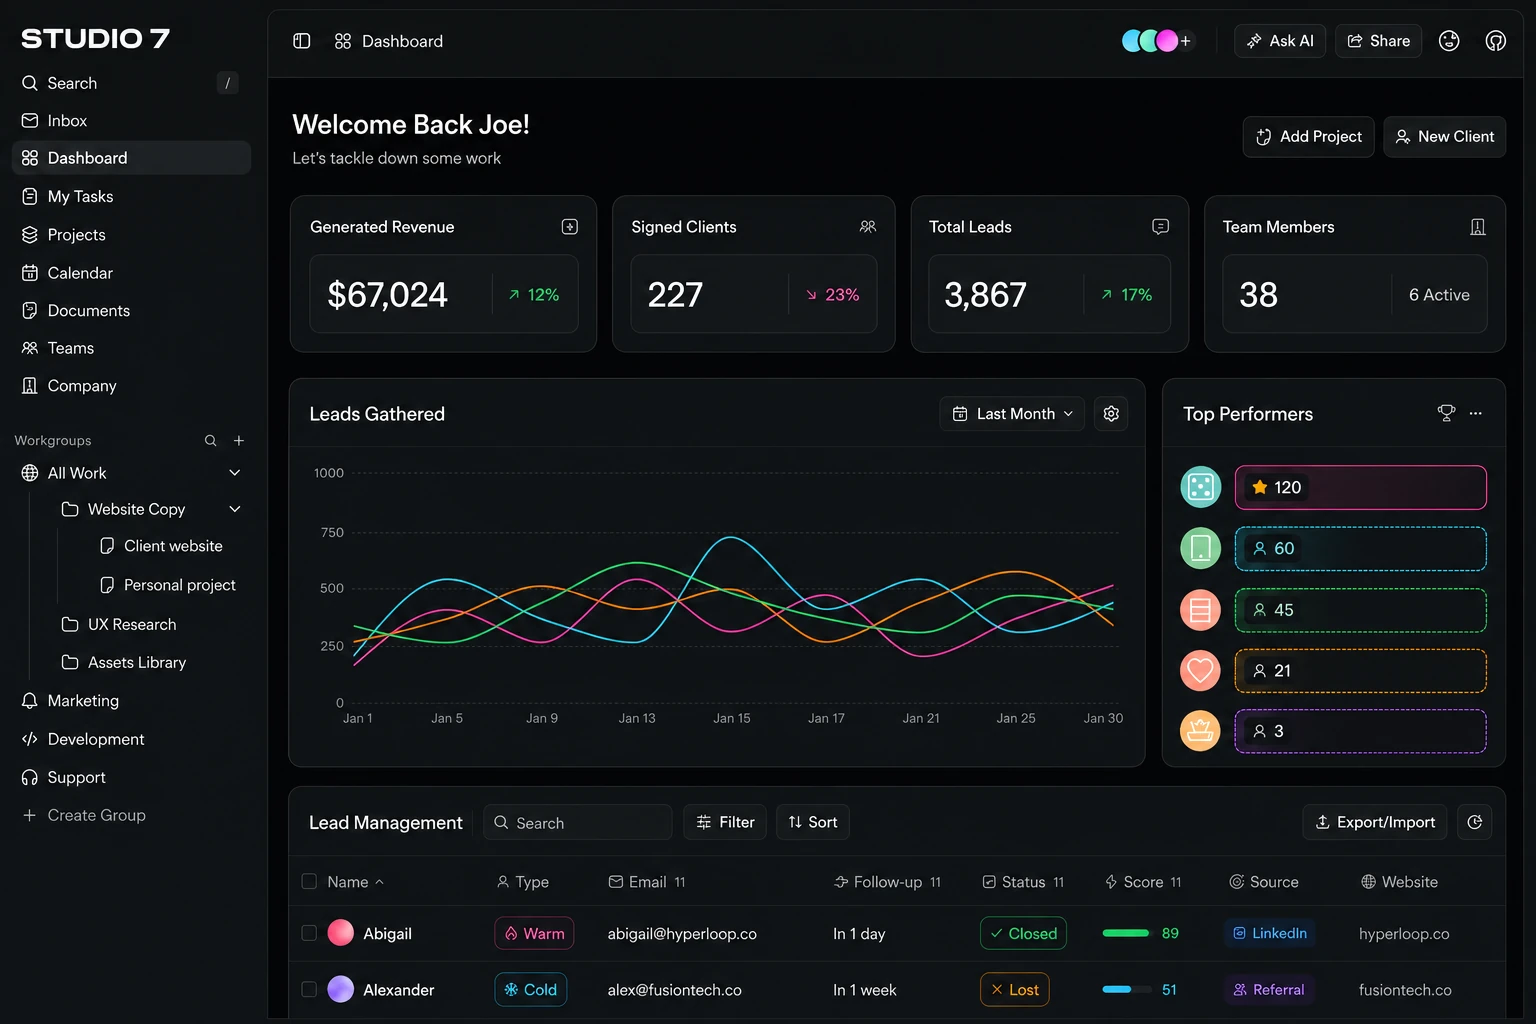Click the LinkedIn source tag
The width and height of the screenshot is (1536, 1024).
1270,933
